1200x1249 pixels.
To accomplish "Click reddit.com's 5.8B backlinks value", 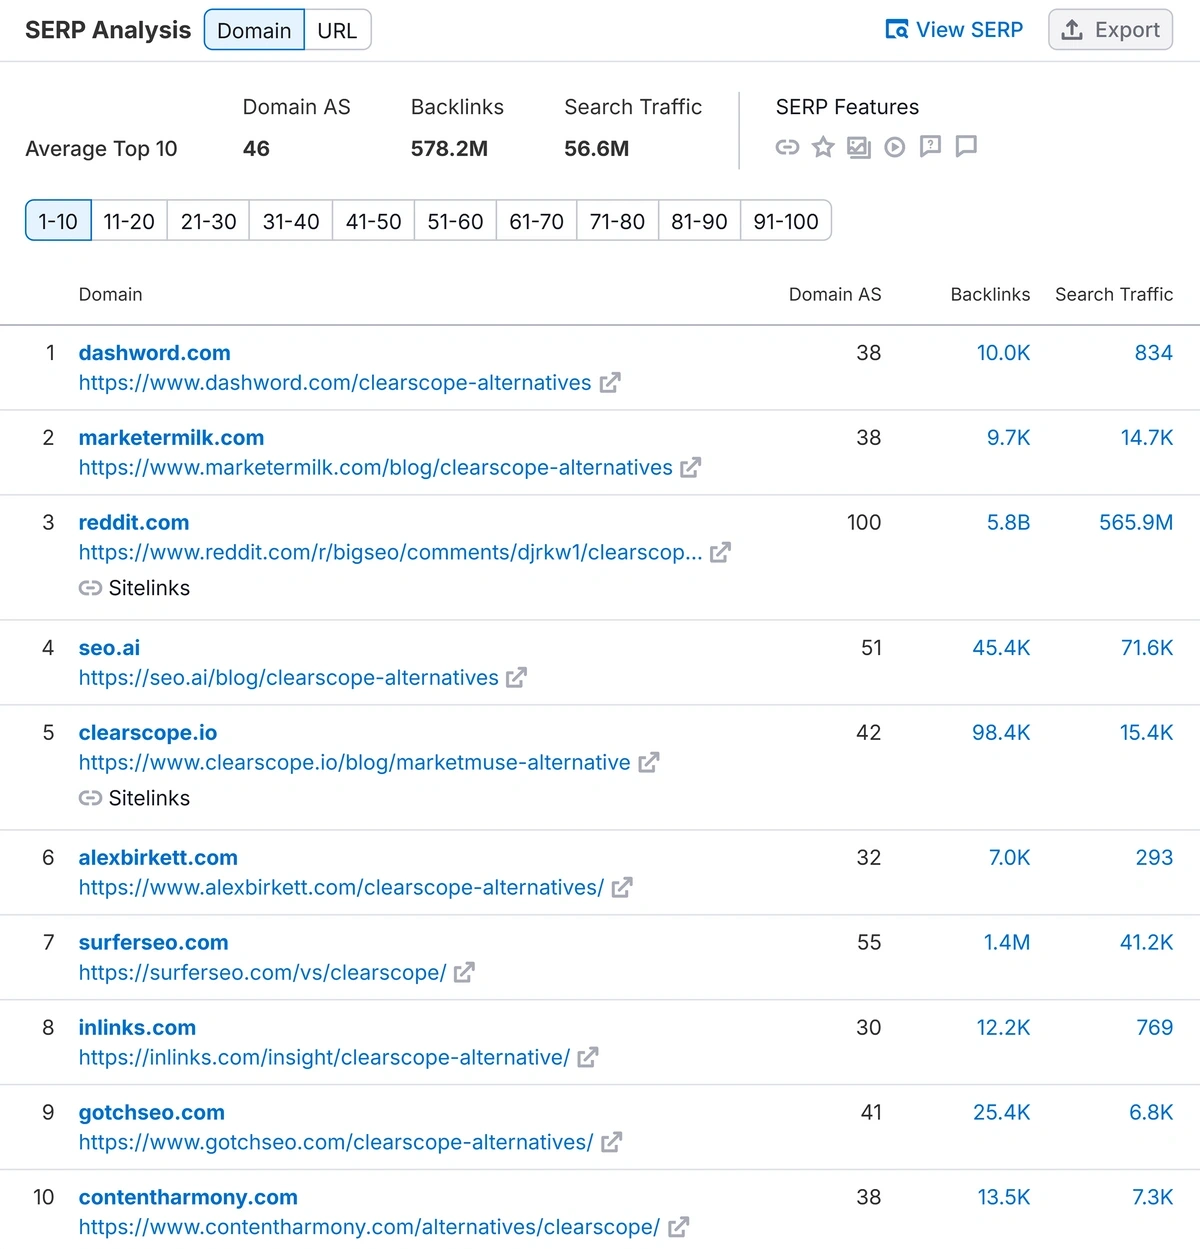I will [1008, 523].
